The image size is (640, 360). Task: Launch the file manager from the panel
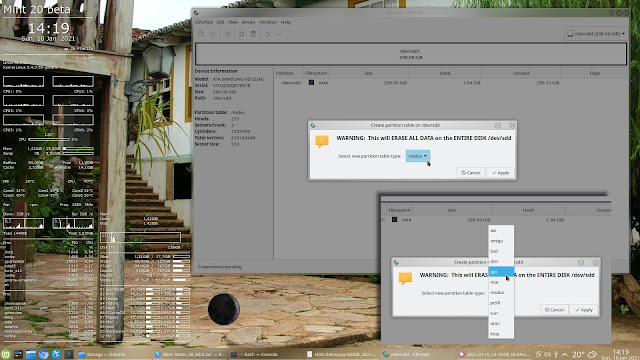pos(31,354)
